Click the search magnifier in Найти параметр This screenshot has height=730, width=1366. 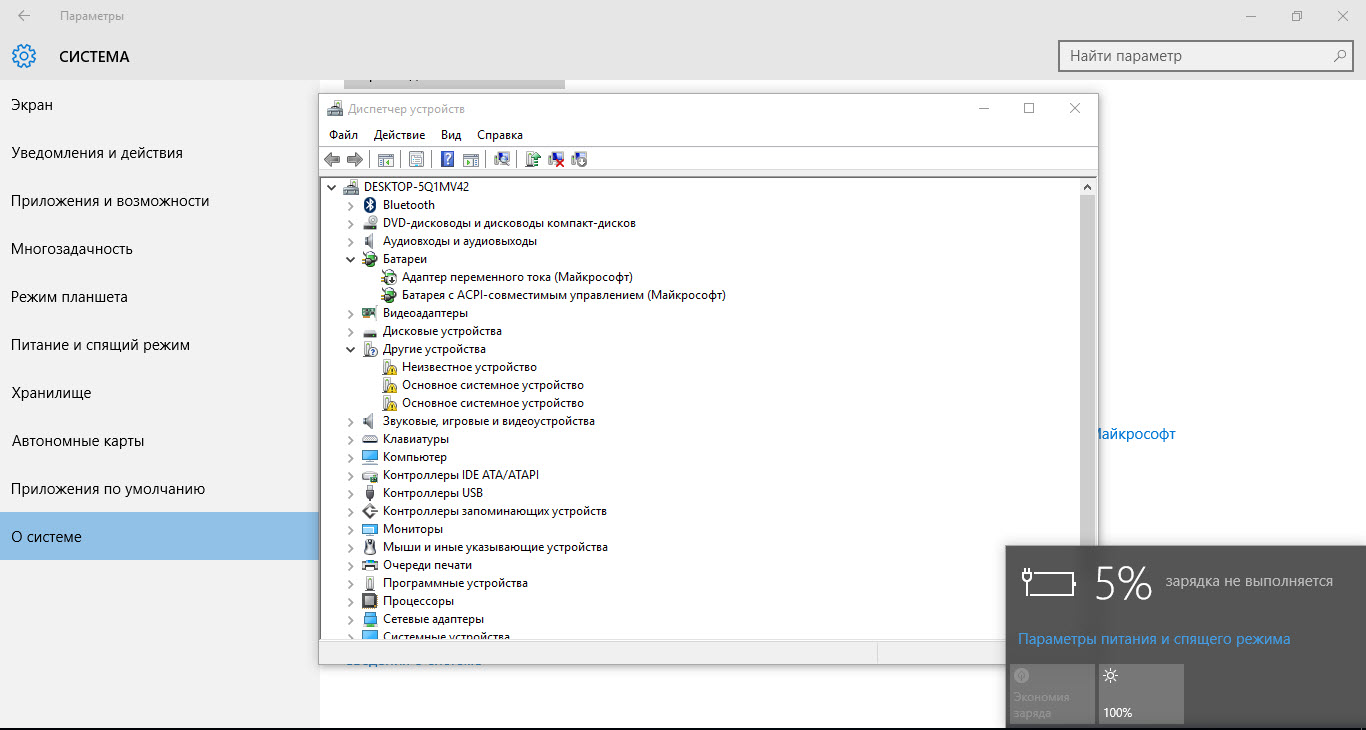click(1340, 56)
